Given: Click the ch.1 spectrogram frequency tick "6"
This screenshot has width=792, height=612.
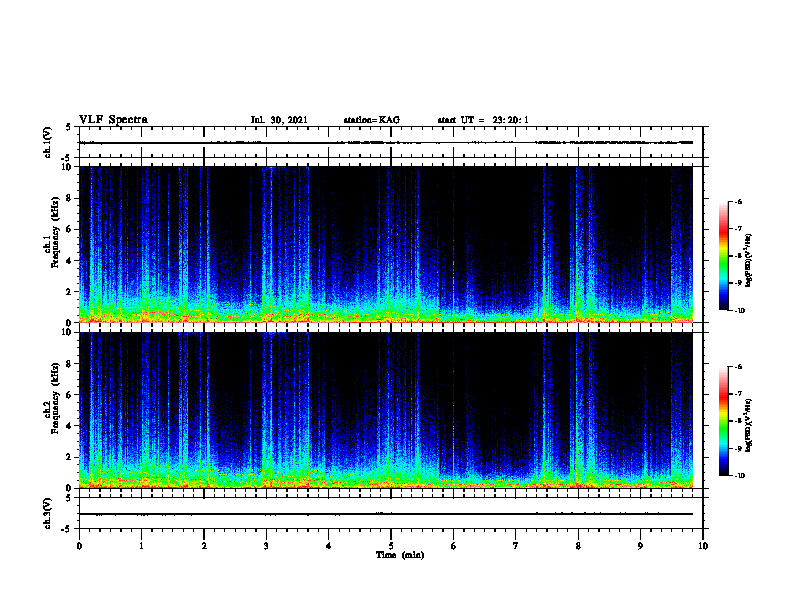Looking at the screenshot, I should 70,229.
